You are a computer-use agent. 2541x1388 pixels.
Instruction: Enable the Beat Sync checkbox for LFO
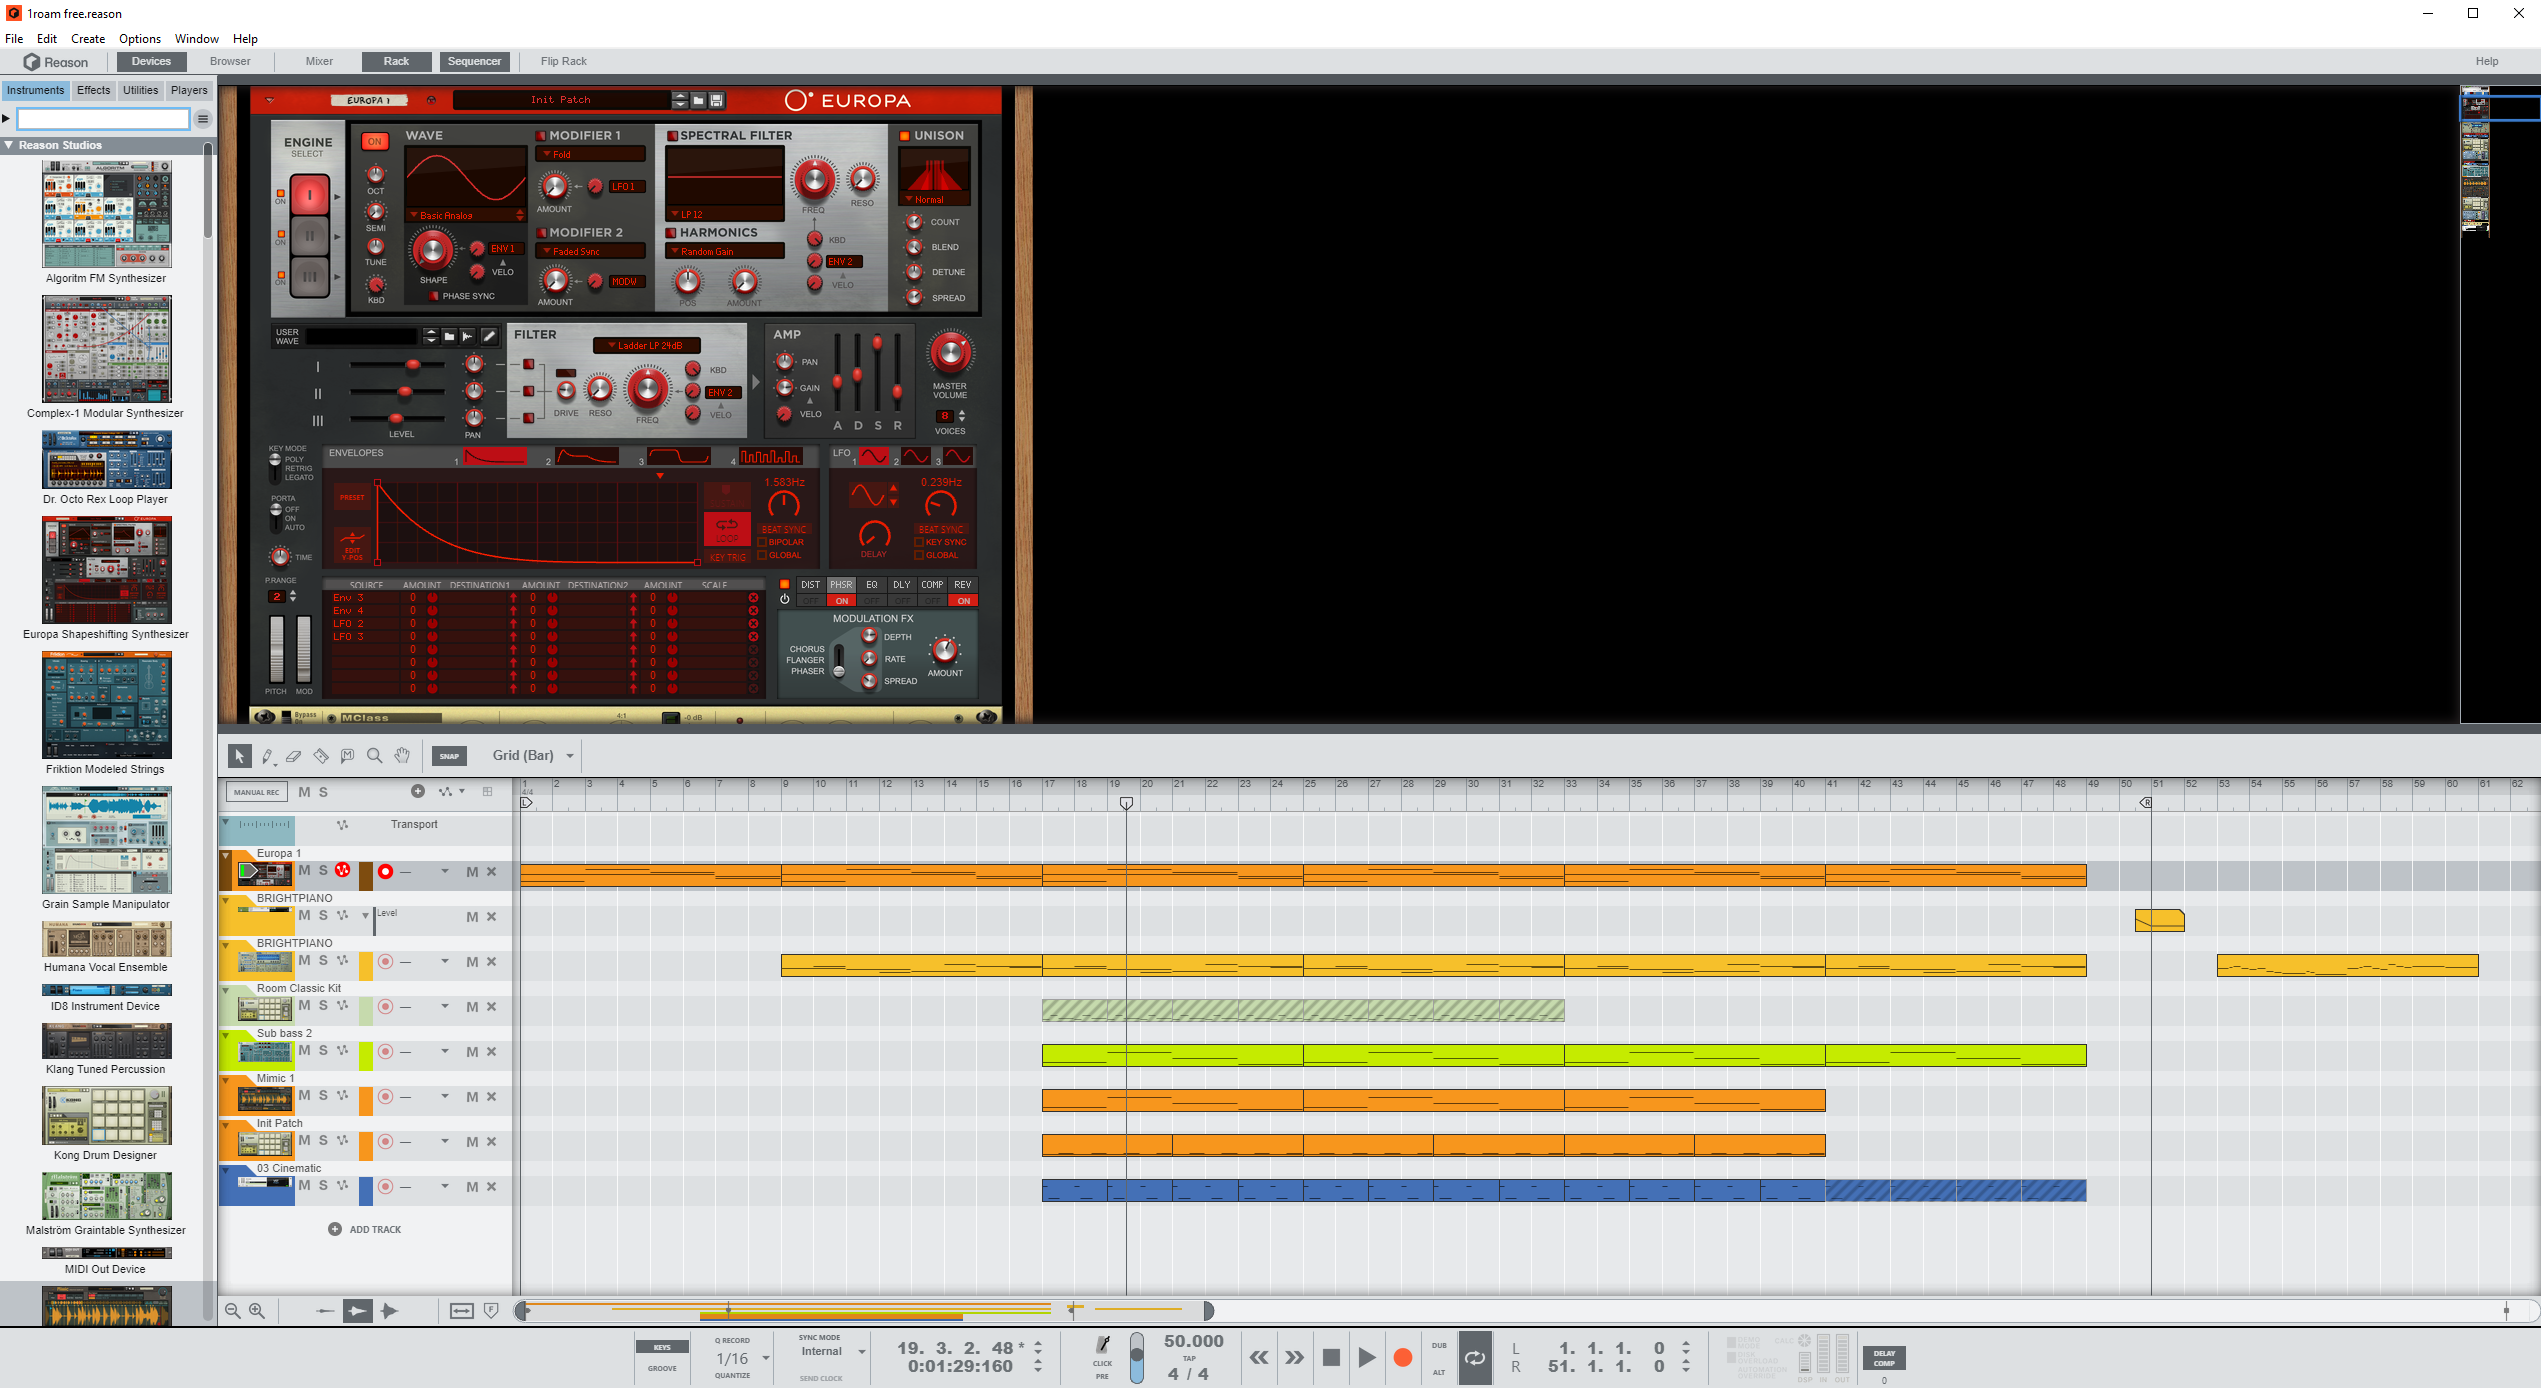tap(941, 529)
